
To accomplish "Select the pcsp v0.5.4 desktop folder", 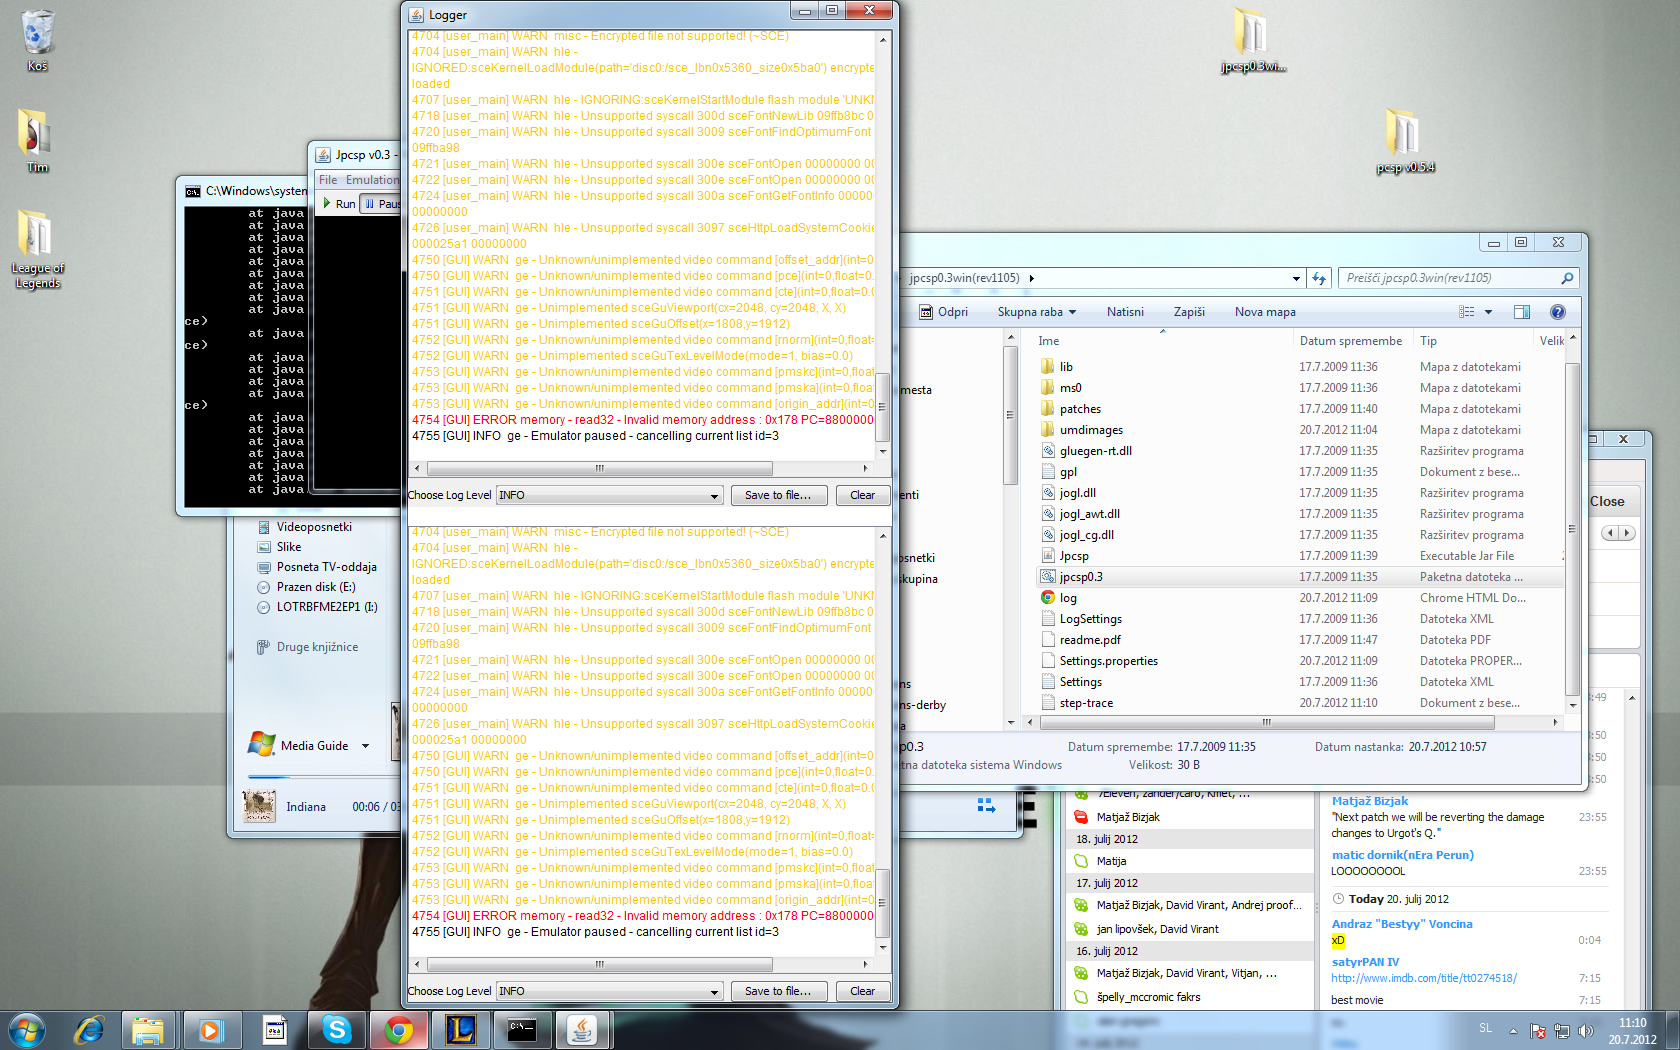I will click(1404, 140).
